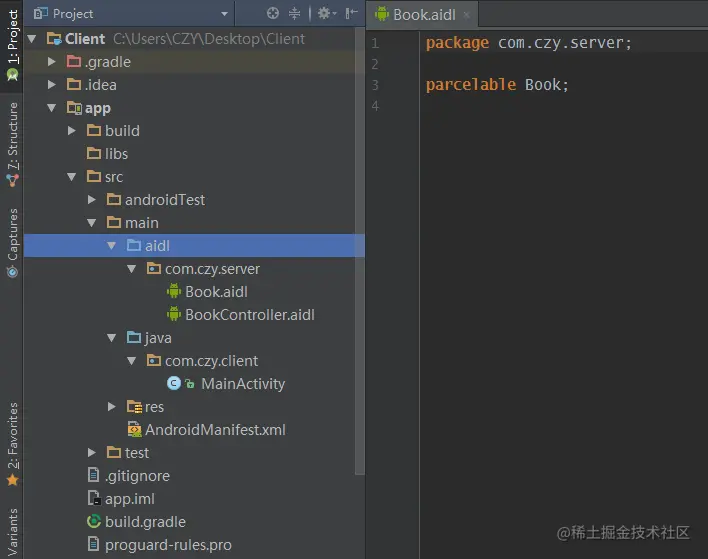The image size is (708, 559).
Task: Open the Variants tool window tab
Action: [x=12, y=532]
